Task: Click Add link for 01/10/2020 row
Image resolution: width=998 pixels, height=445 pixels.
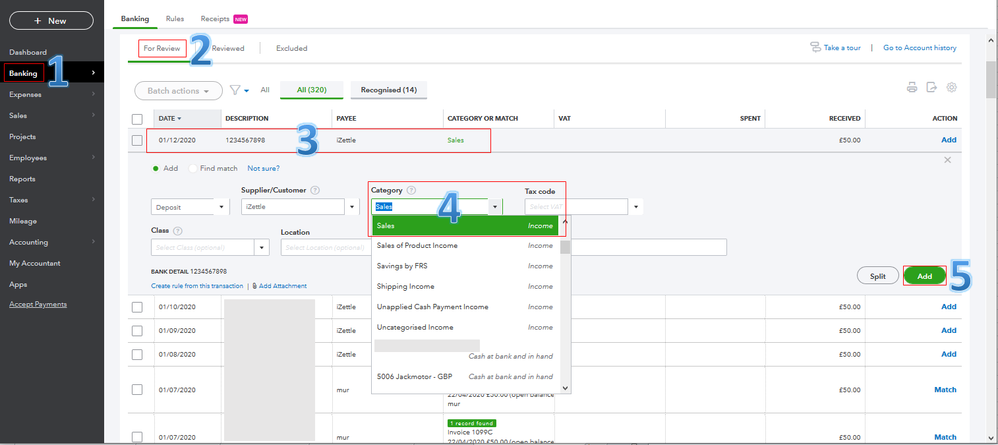Action: (948, 307)
